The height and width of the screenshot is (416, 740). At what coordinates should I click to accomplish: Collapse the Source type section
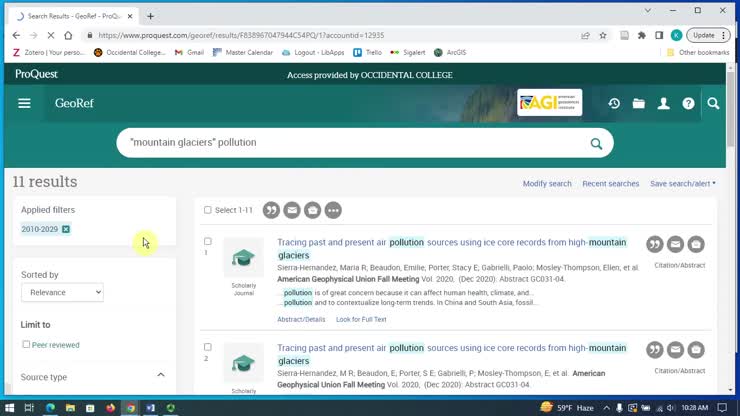click(160, 375)
